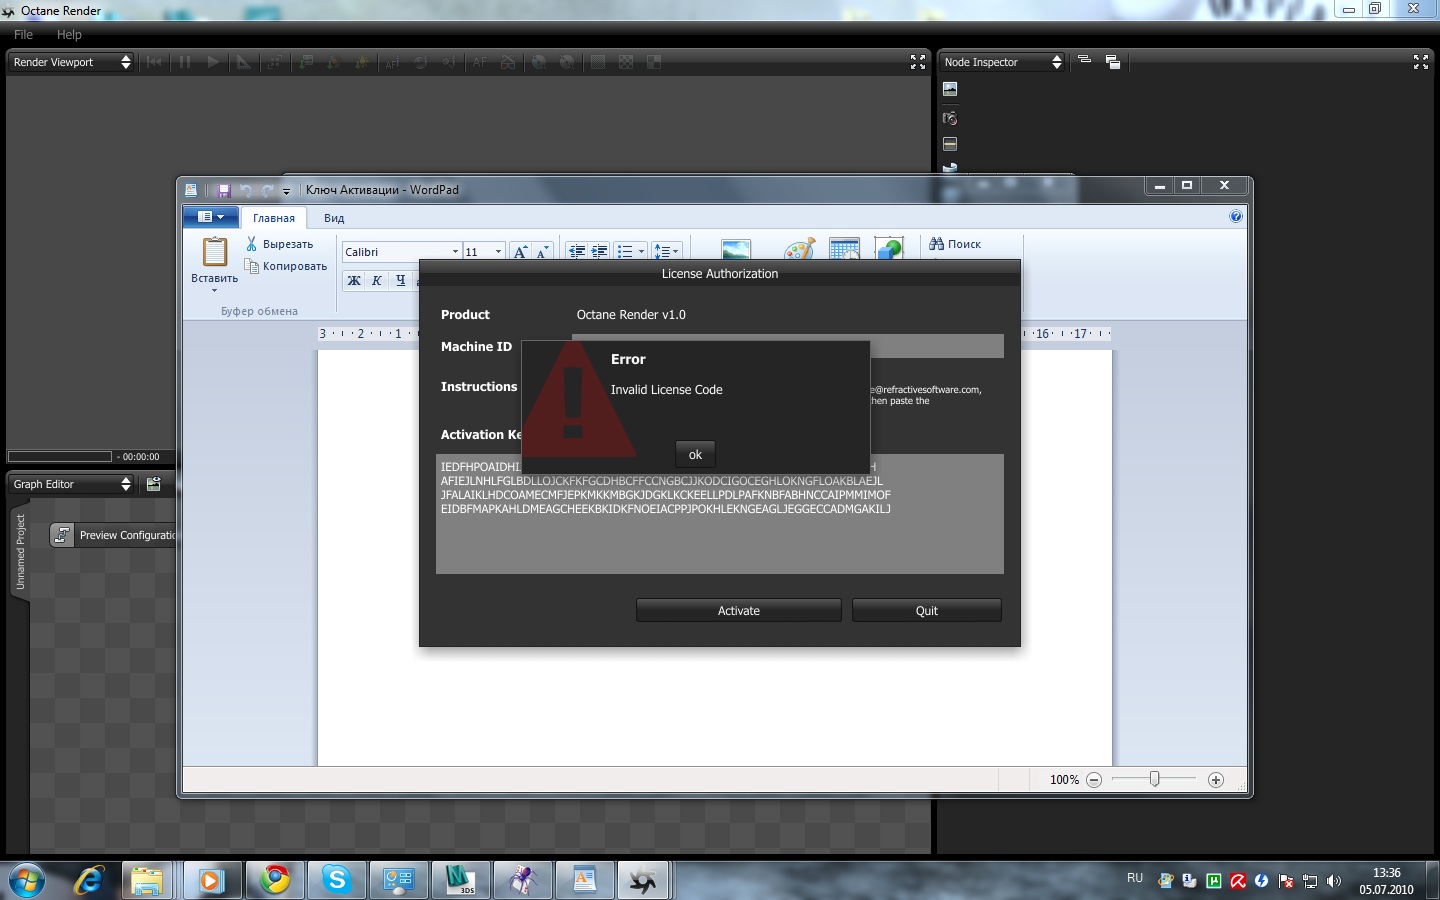Viewport: 1440px width, 900px height.
Task: Open the Calibri font family dropdown
Action: point(454,252)
